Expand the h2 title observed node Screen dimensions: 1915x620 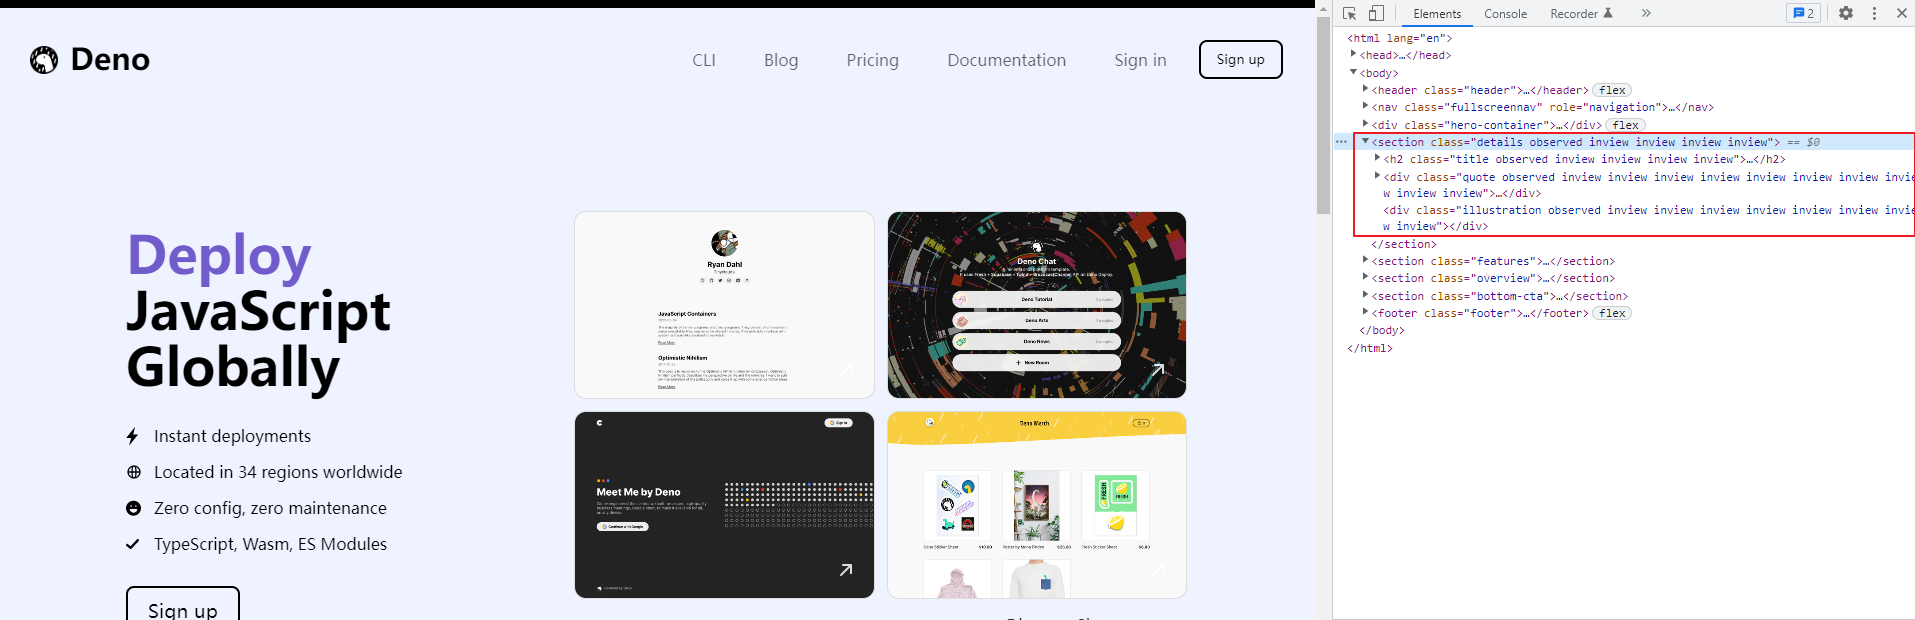tap(1377, 158)
